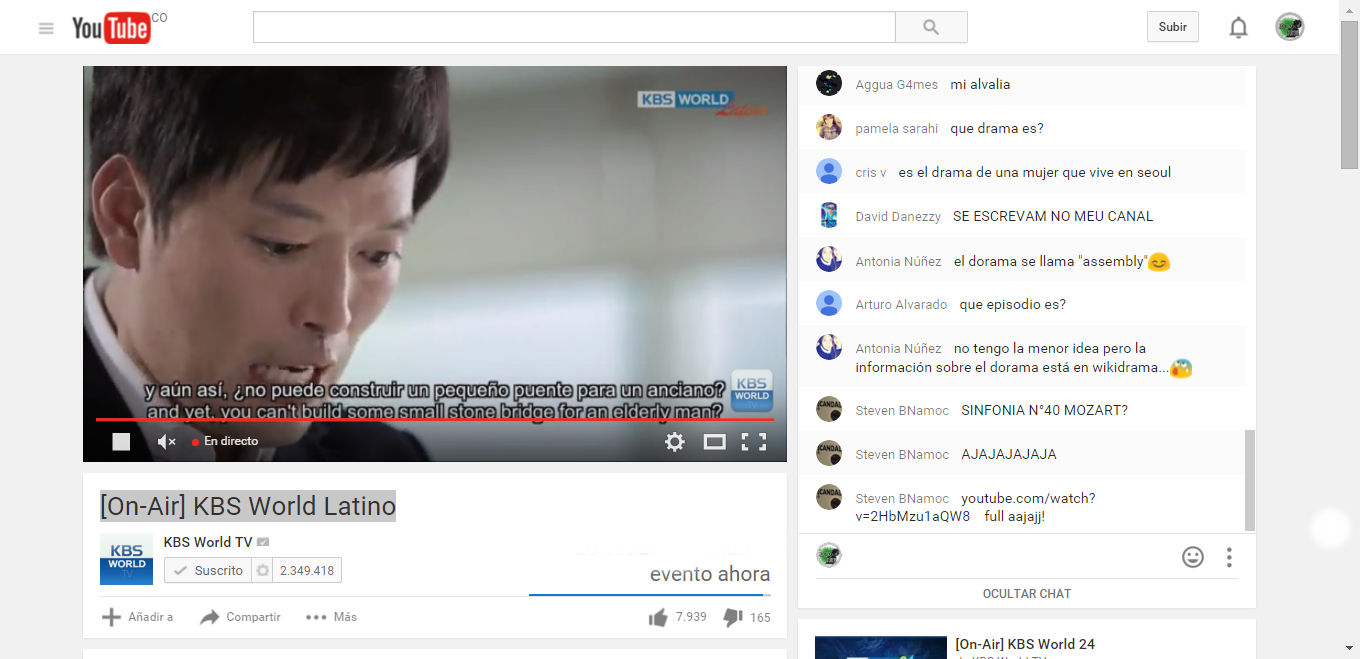Image resolution: width=1360 pixels, height=659 pixels.
Task: Click the Subir upload button
Action: [x=1173, y=27]
